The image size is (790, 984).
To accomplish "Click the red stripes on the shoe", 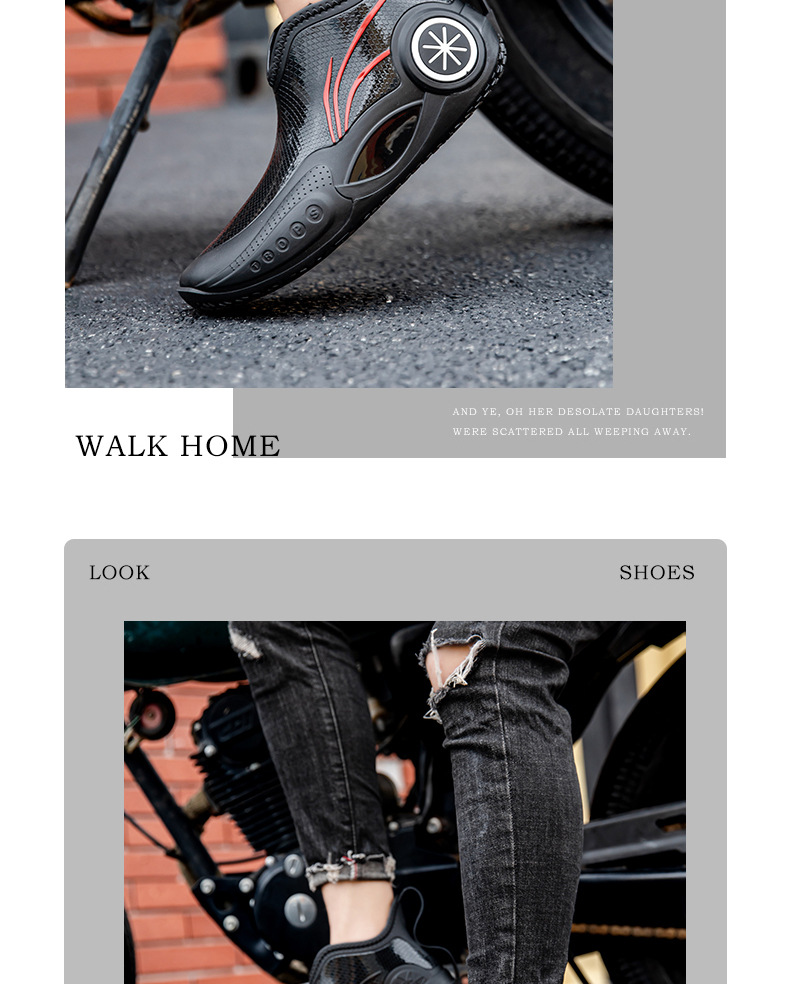I will [353, 75].
